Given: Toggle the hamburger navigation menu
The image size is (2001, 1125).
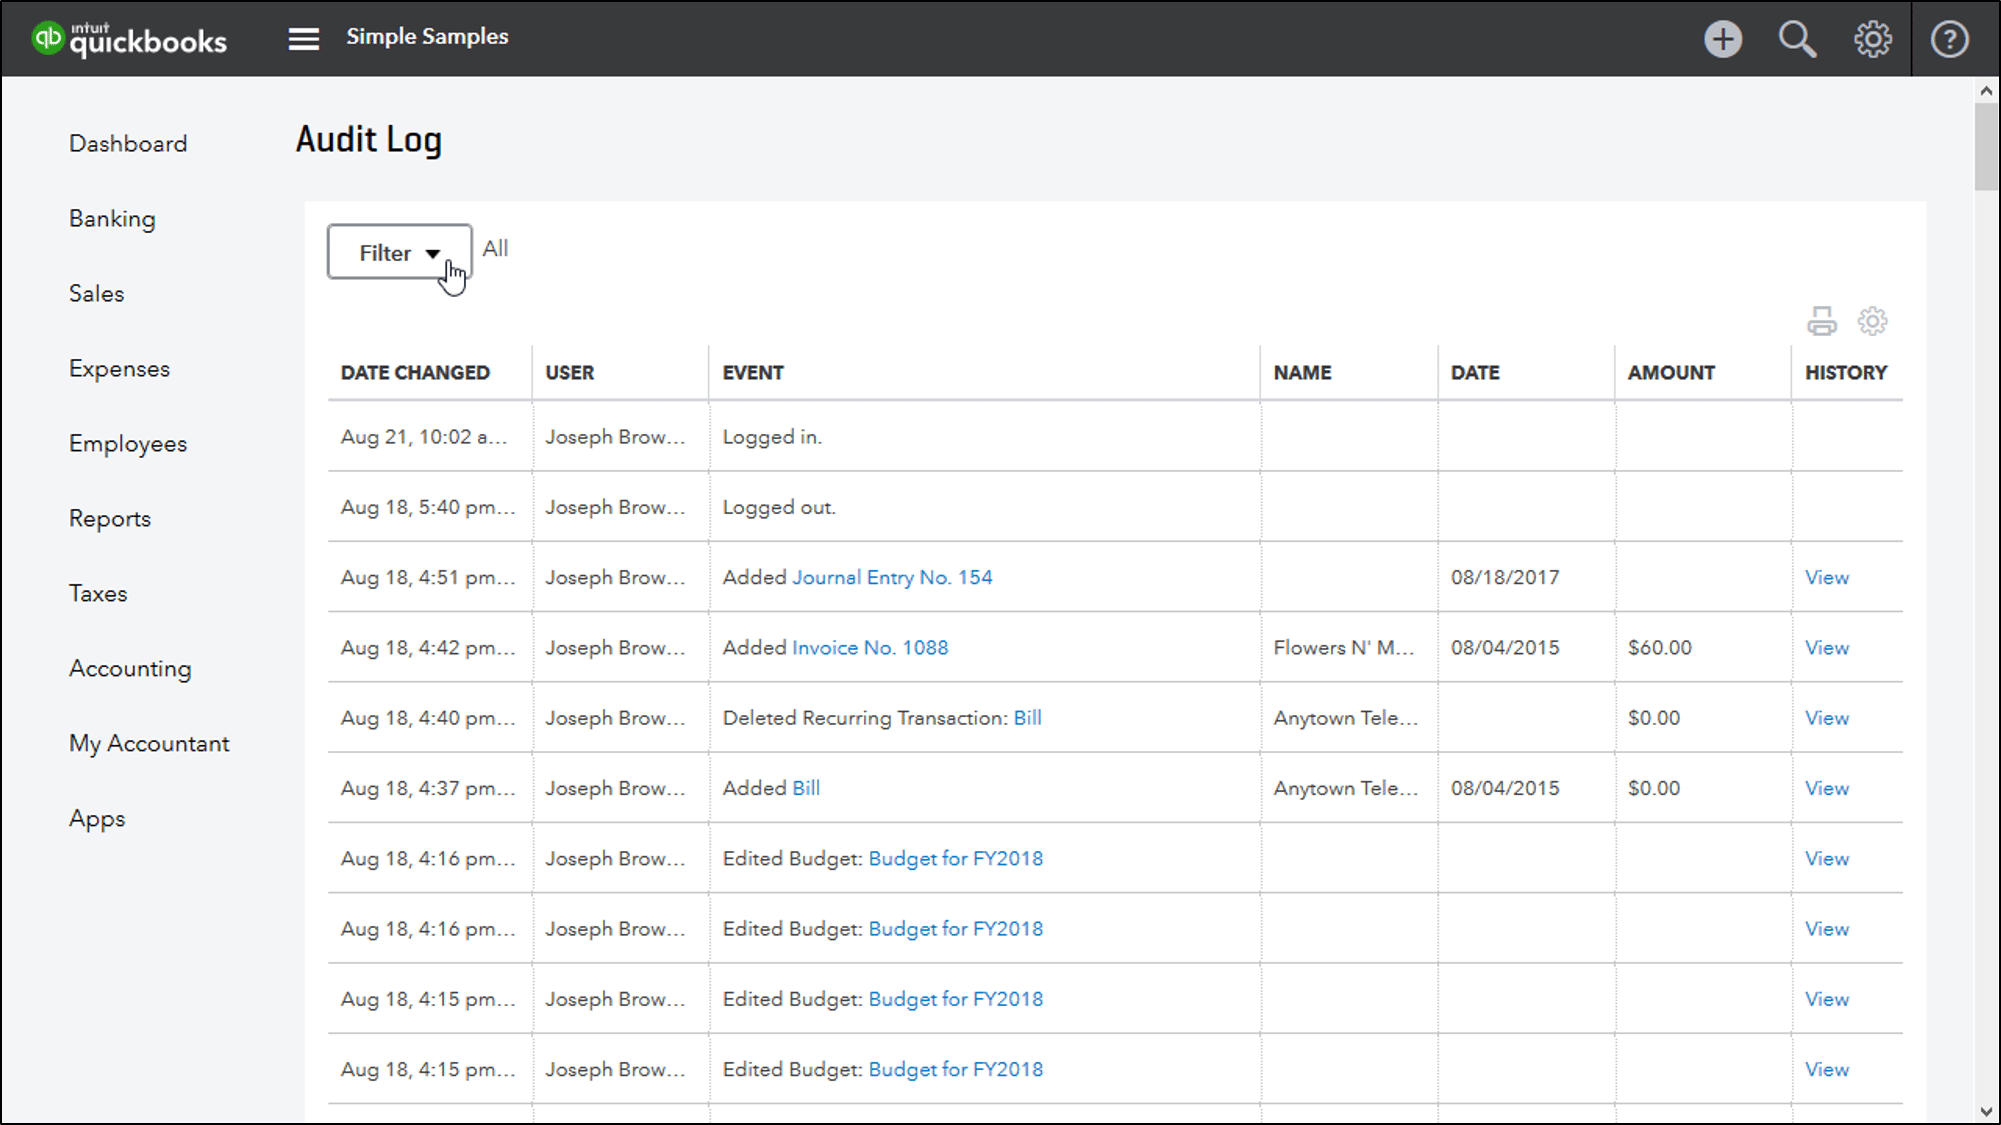Looking at the screenshot, I should (x=303, y=38).
